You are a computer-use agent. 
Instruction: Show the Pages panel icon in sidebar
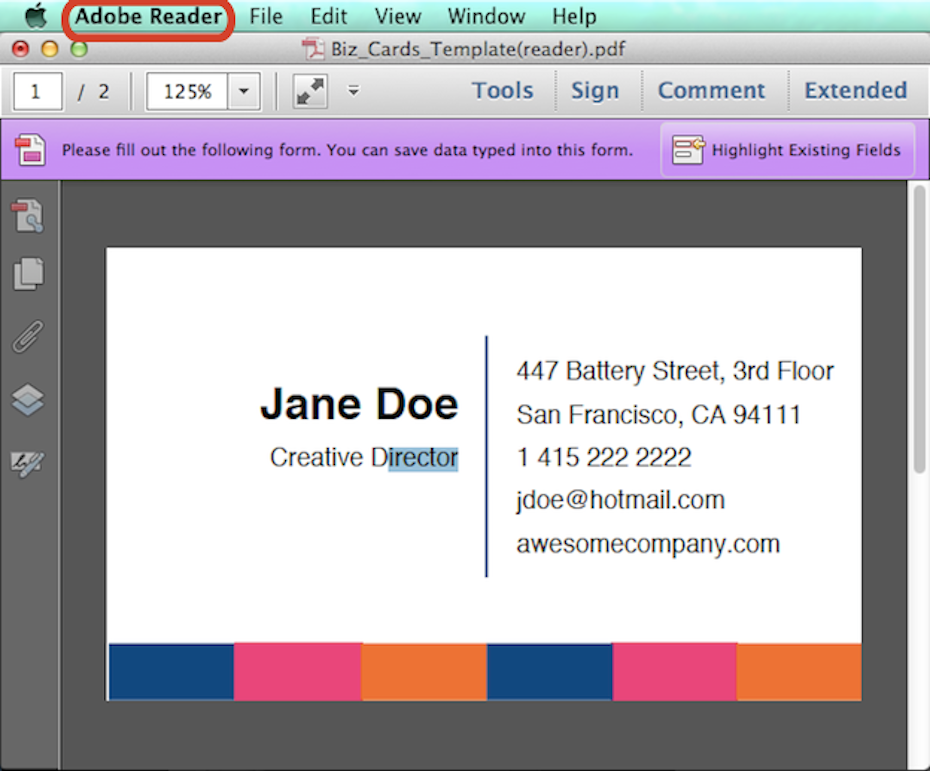tap(28, 274)
